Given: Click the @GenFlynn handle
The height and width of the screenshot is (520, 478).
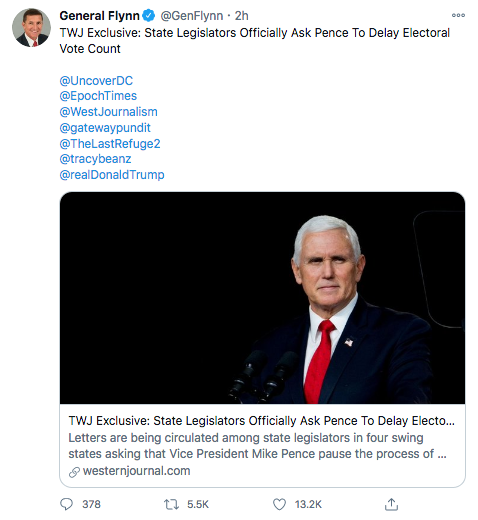Looking at the screenshot, I should point(192,16).
